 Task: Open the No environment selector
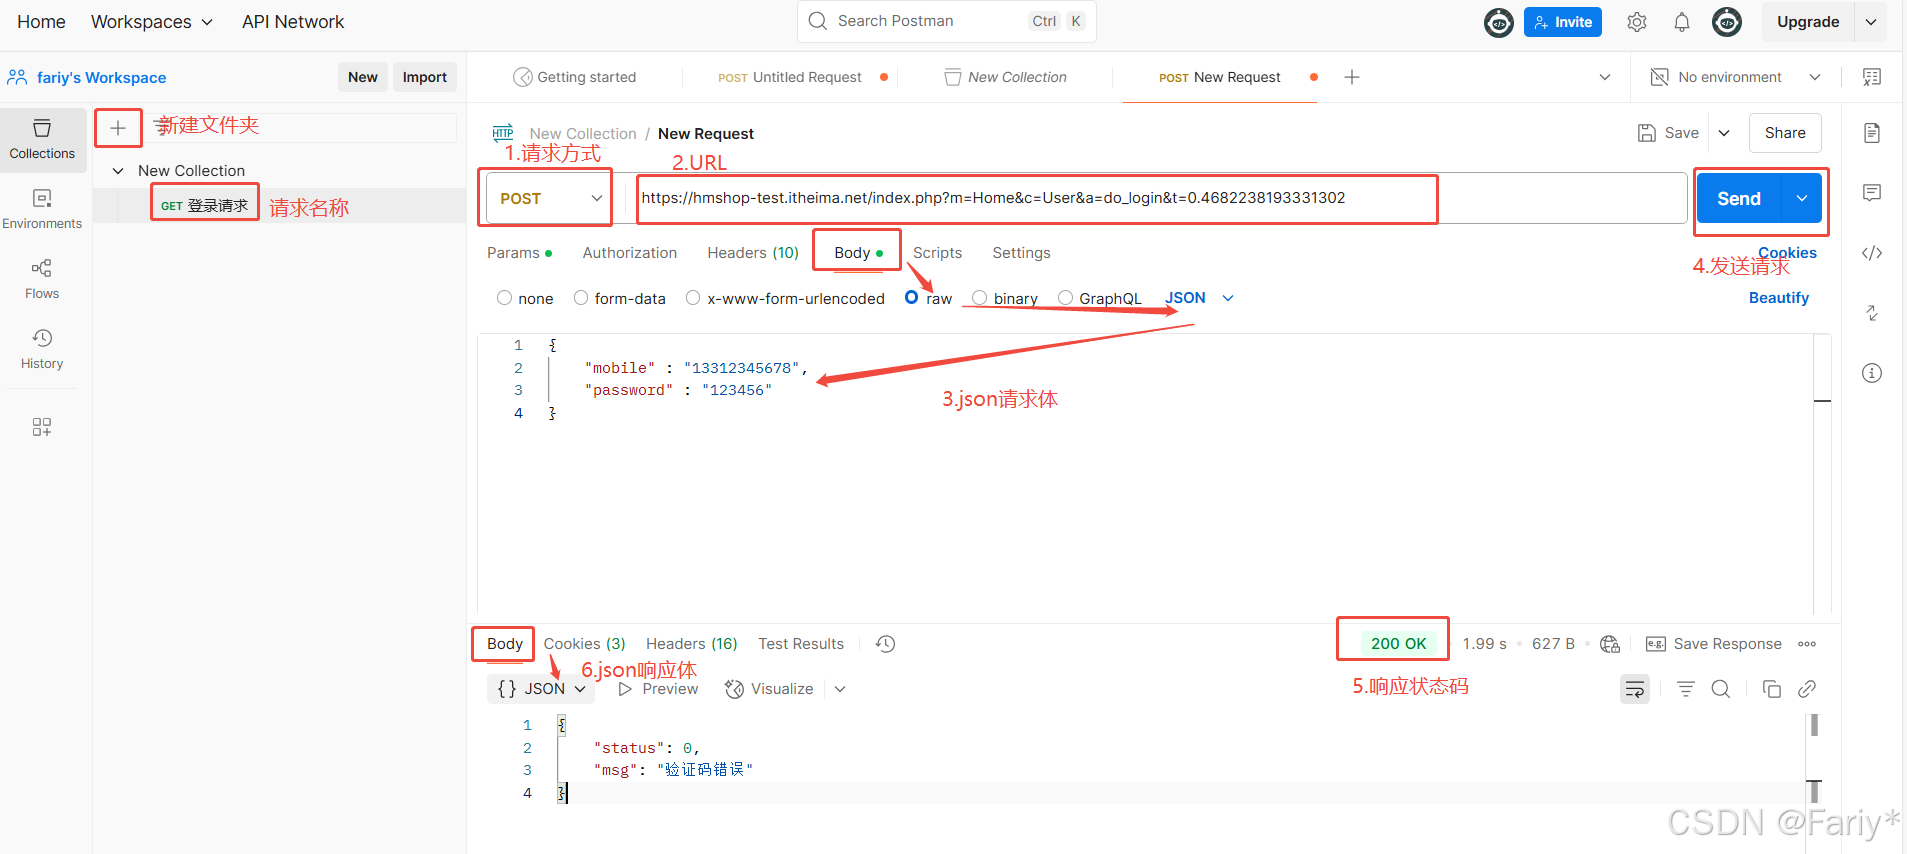[x=1735, y=77]
